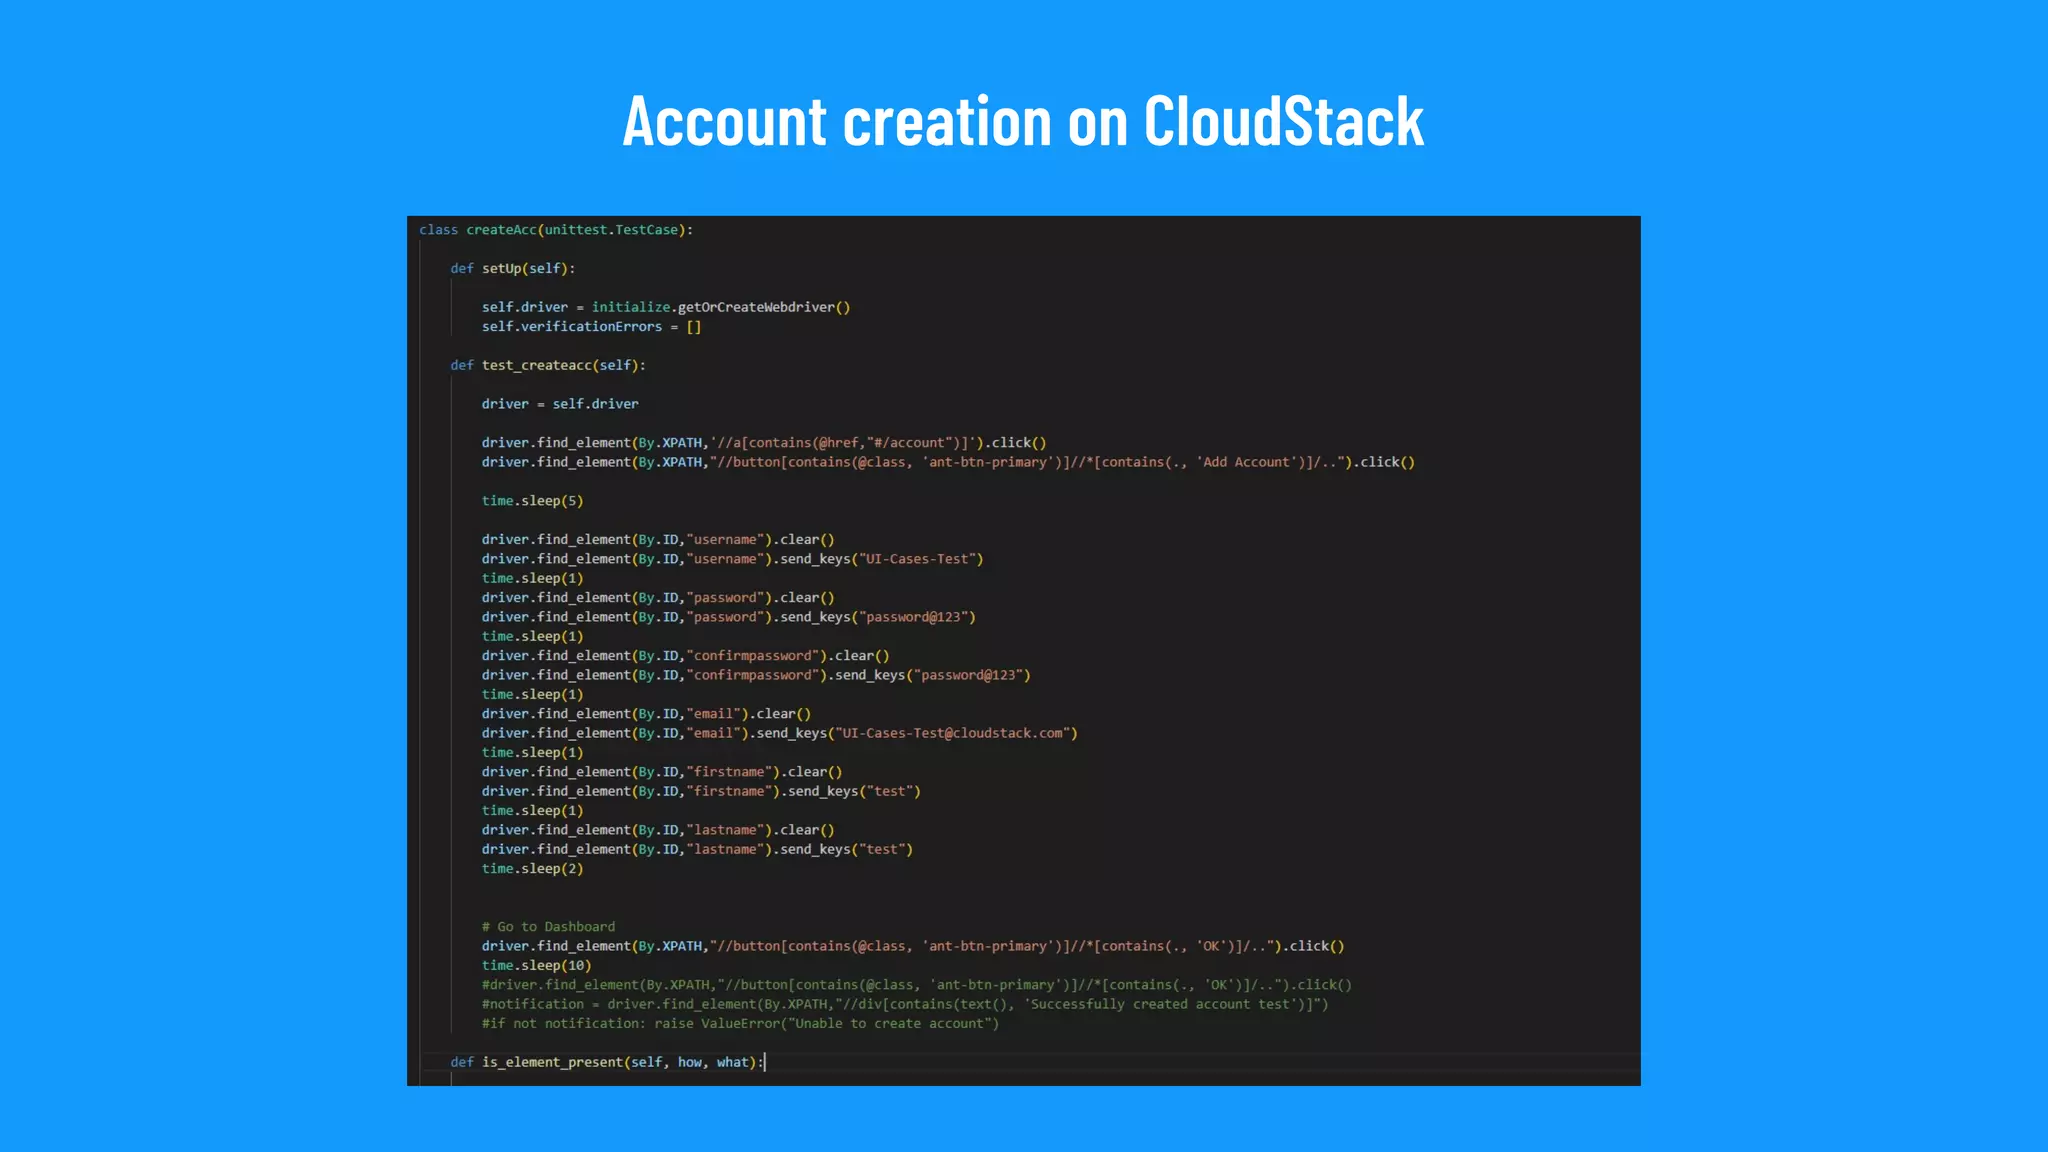The image size is (2048, 1152).
Task: Click the "firstname").send_keys("test") line
Action: click(x=701, y=791)
